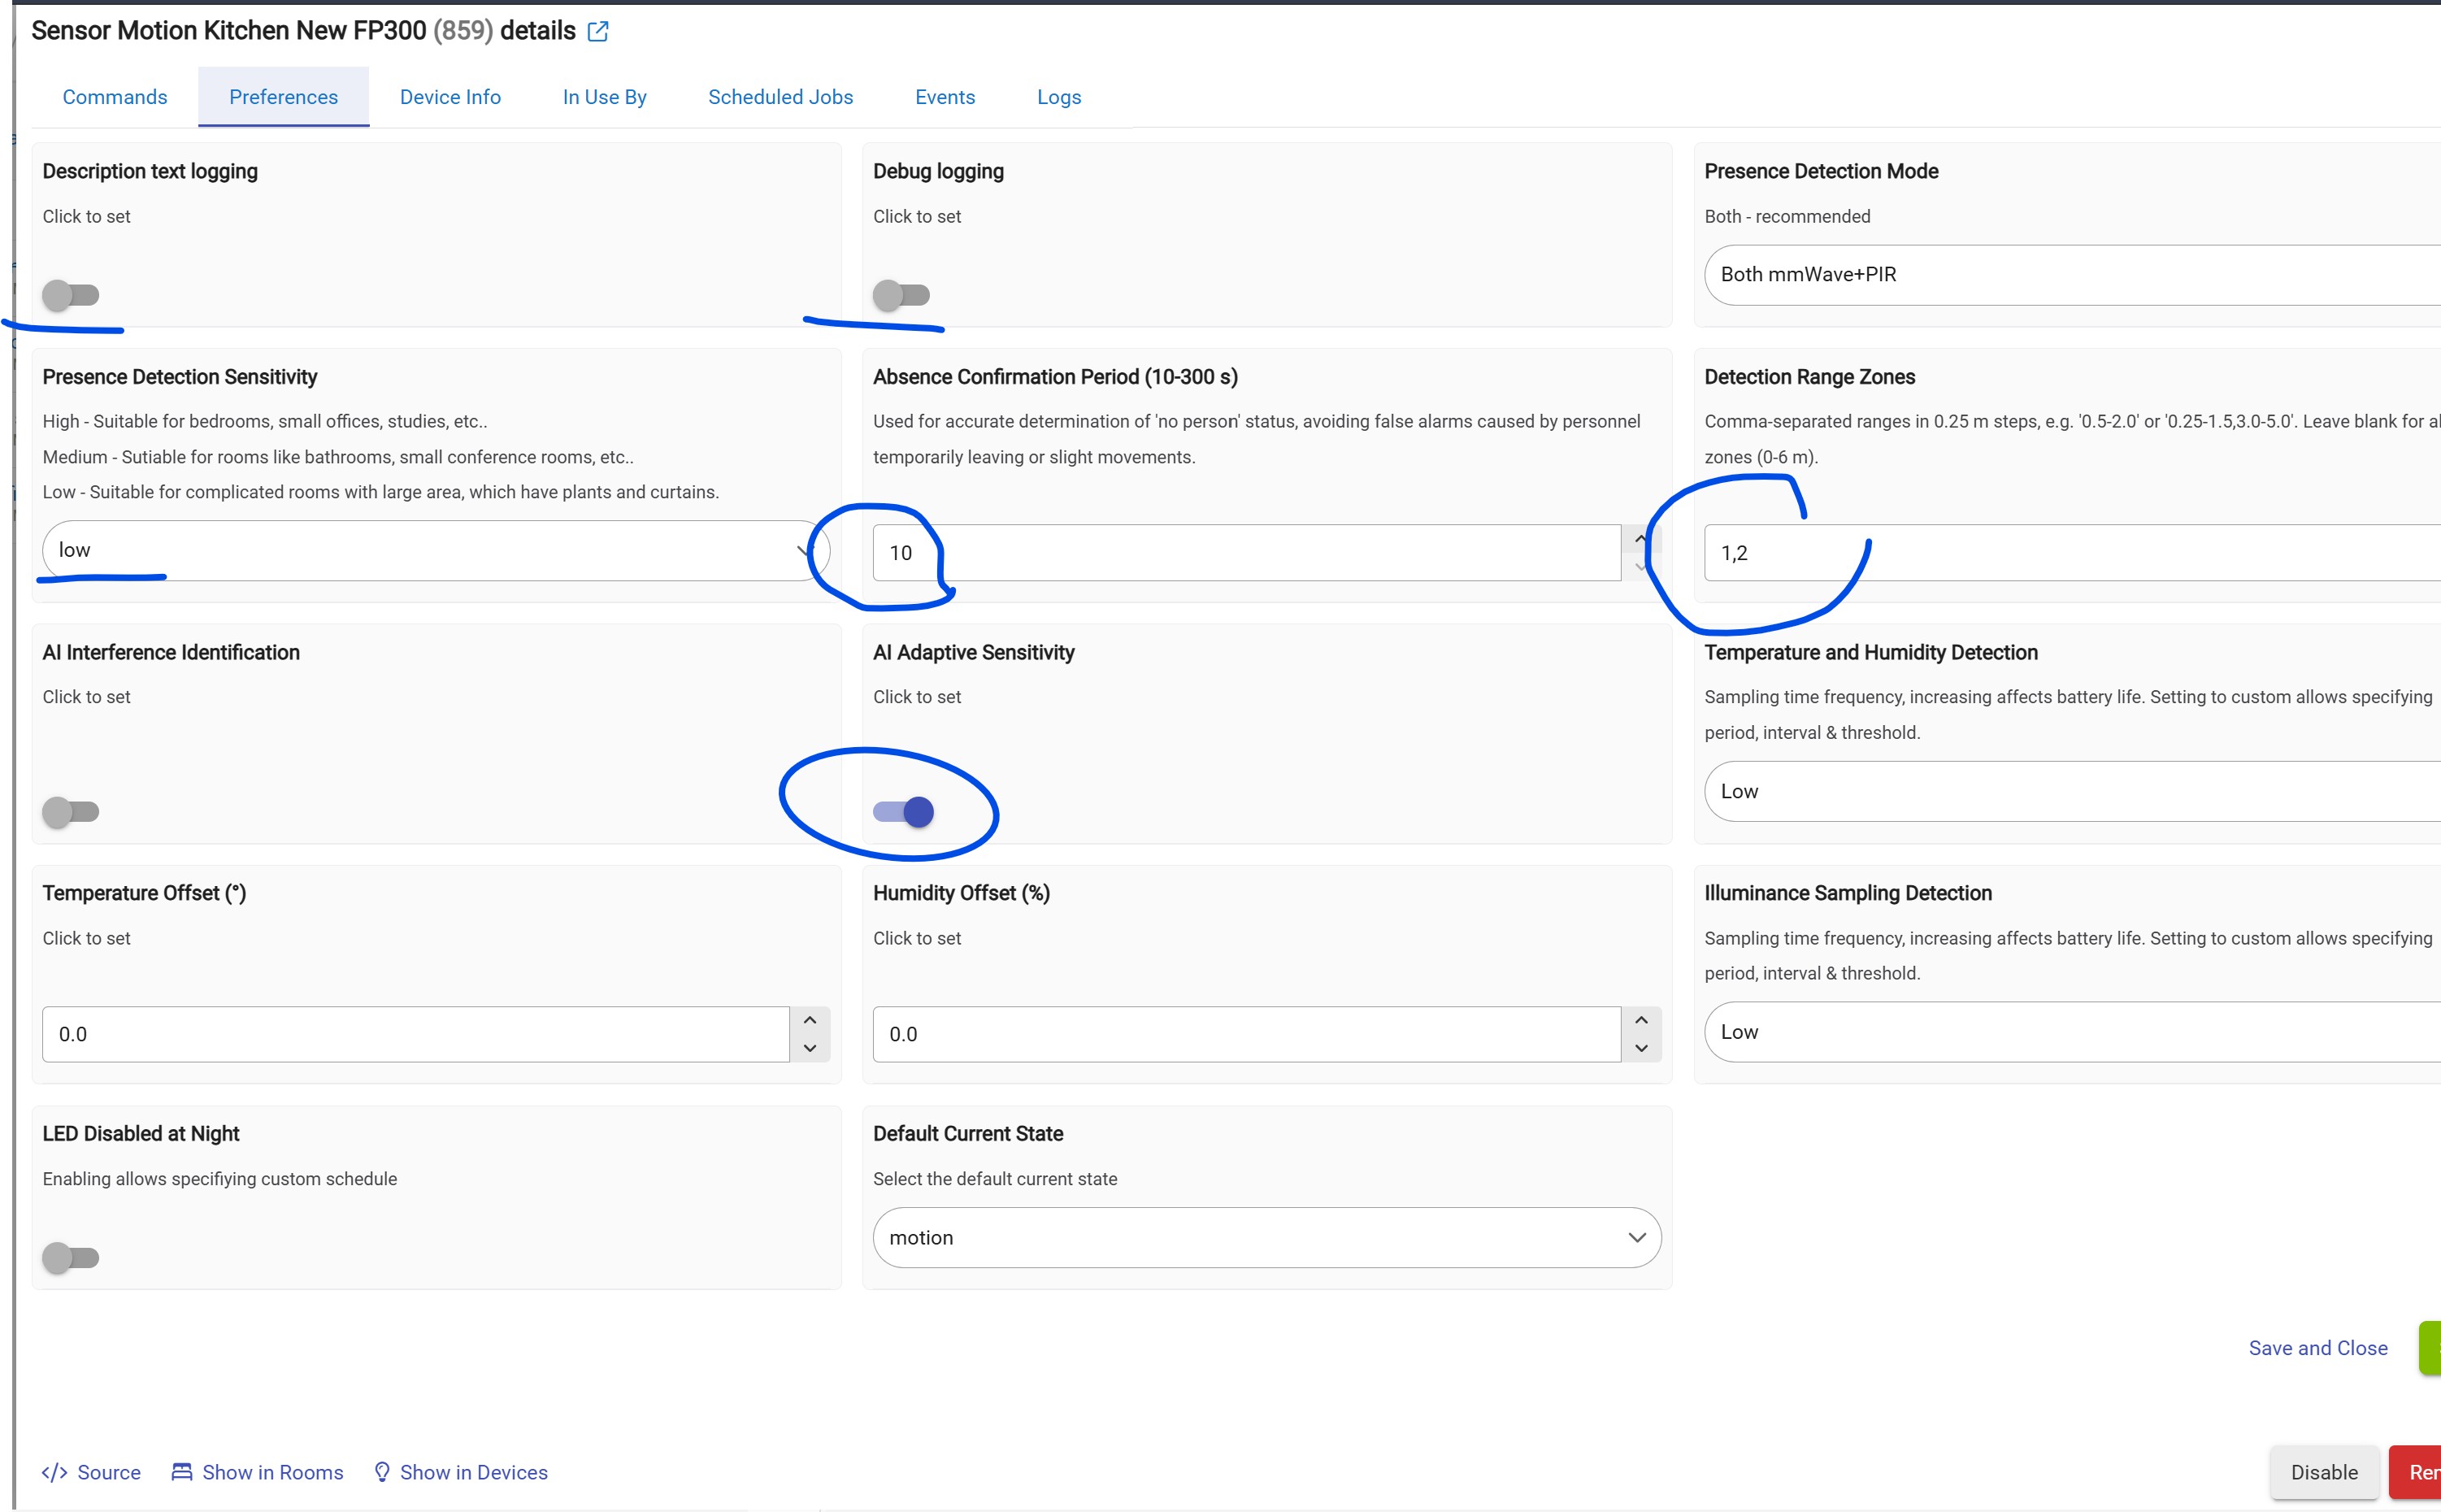Viewport: 2441px width, 1512px height.
Task: Enable AI Interference Identification switch
Action: tap(71, 811)
